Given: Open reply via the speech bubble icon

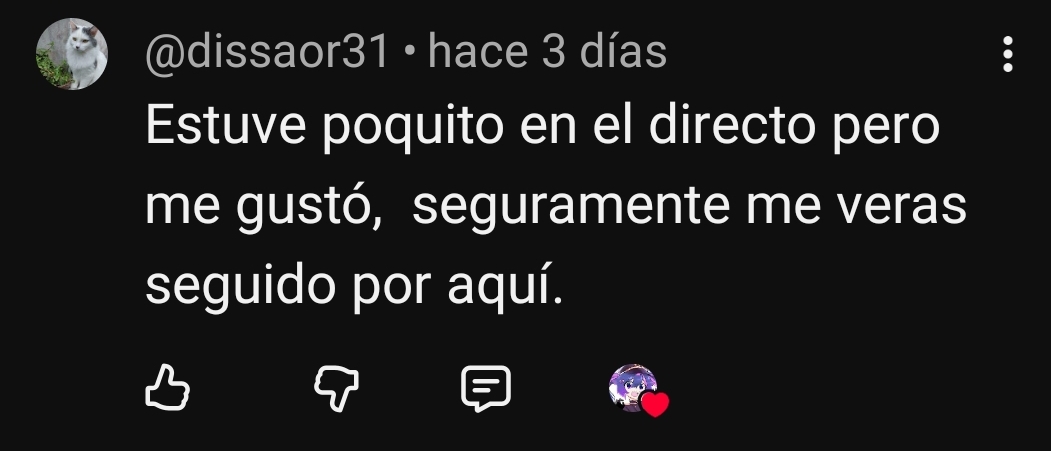Looking at the screenshot, I should click(486, 388).
